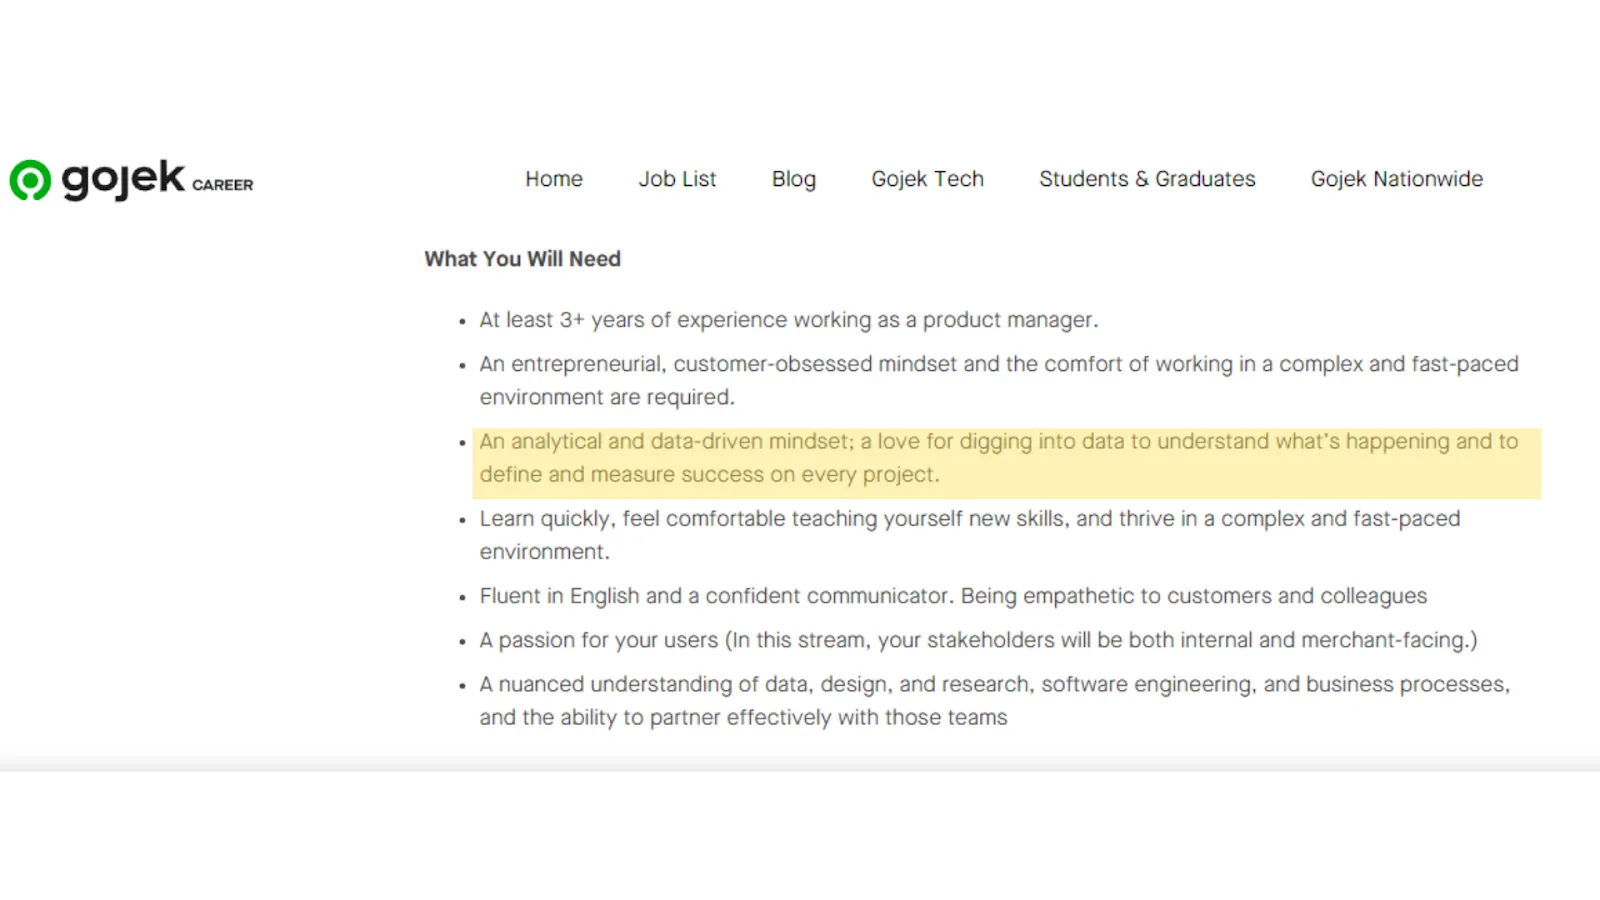
Task: Select Students & Graduates menu item
Action: [1147, 179]
